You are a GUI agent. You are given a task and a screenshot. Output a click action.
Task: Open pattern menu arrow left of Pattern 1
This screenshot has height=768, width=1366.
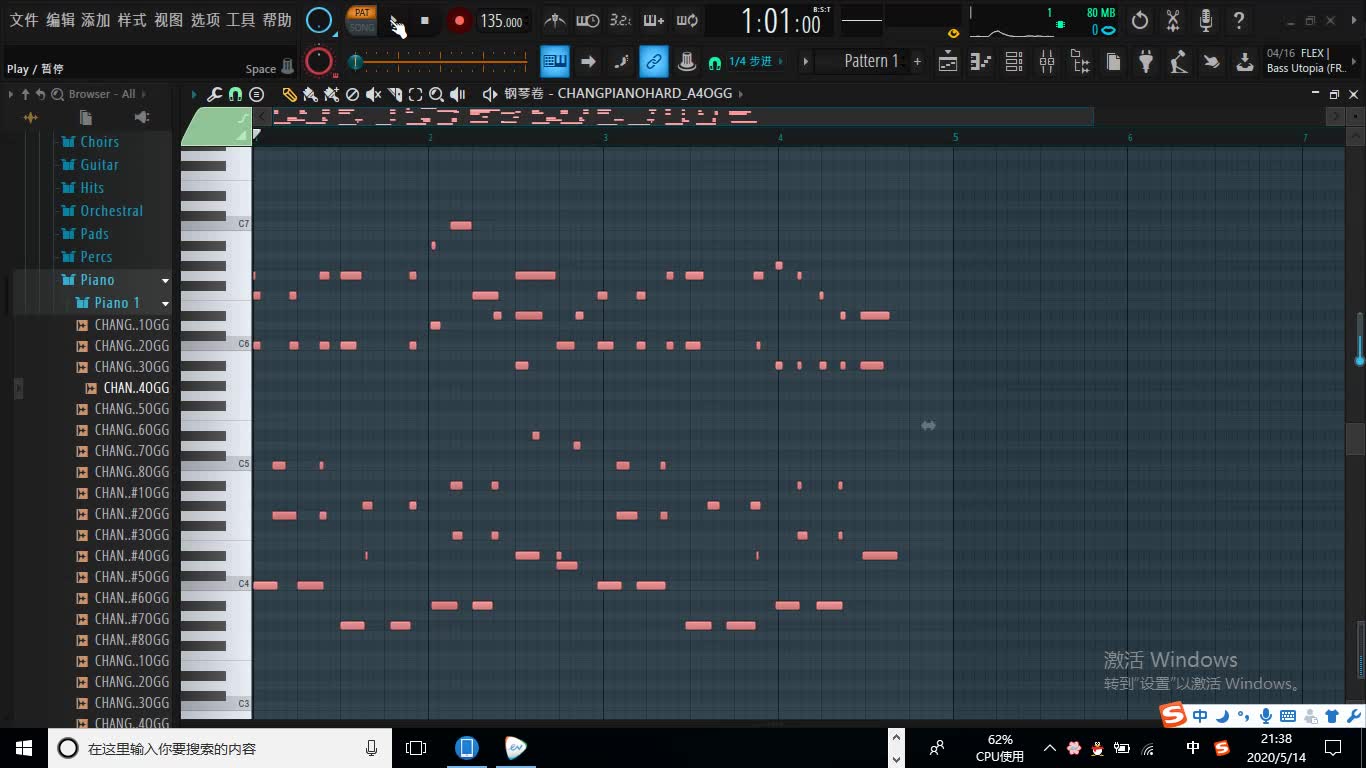[x=806, y=62]
